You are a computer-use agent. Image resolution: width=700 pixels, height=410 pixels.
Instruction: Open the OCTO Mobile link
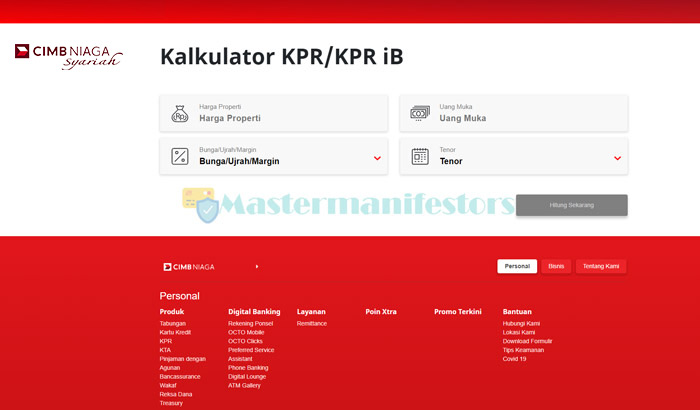[x=246, y=332]
